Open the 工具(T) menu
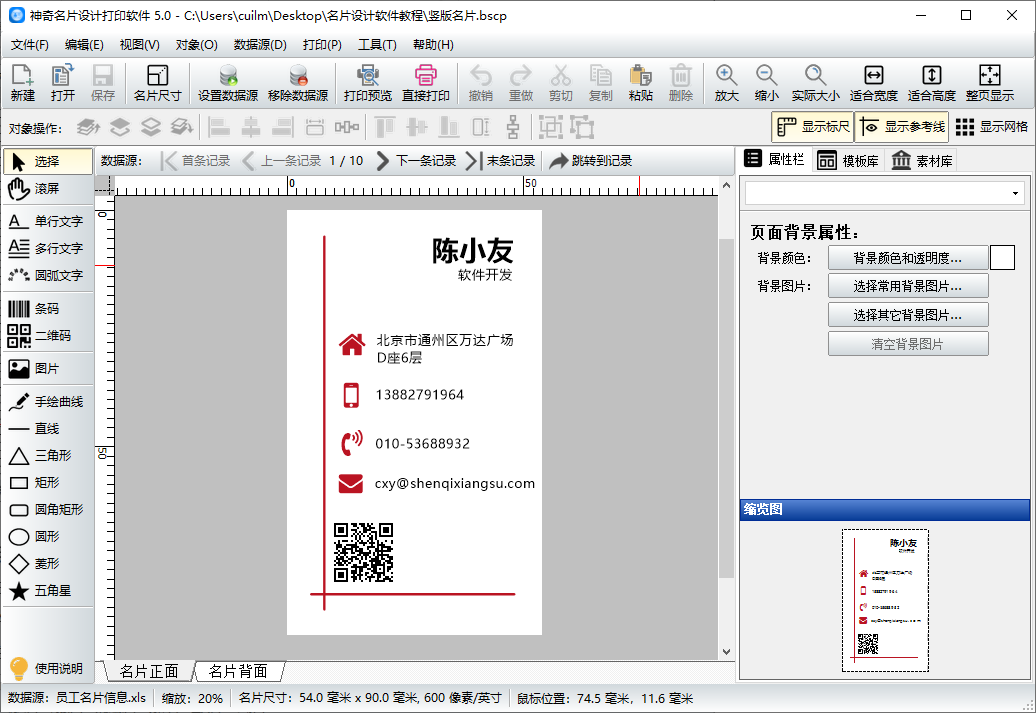1036x713 pixels. coord(377,45)
